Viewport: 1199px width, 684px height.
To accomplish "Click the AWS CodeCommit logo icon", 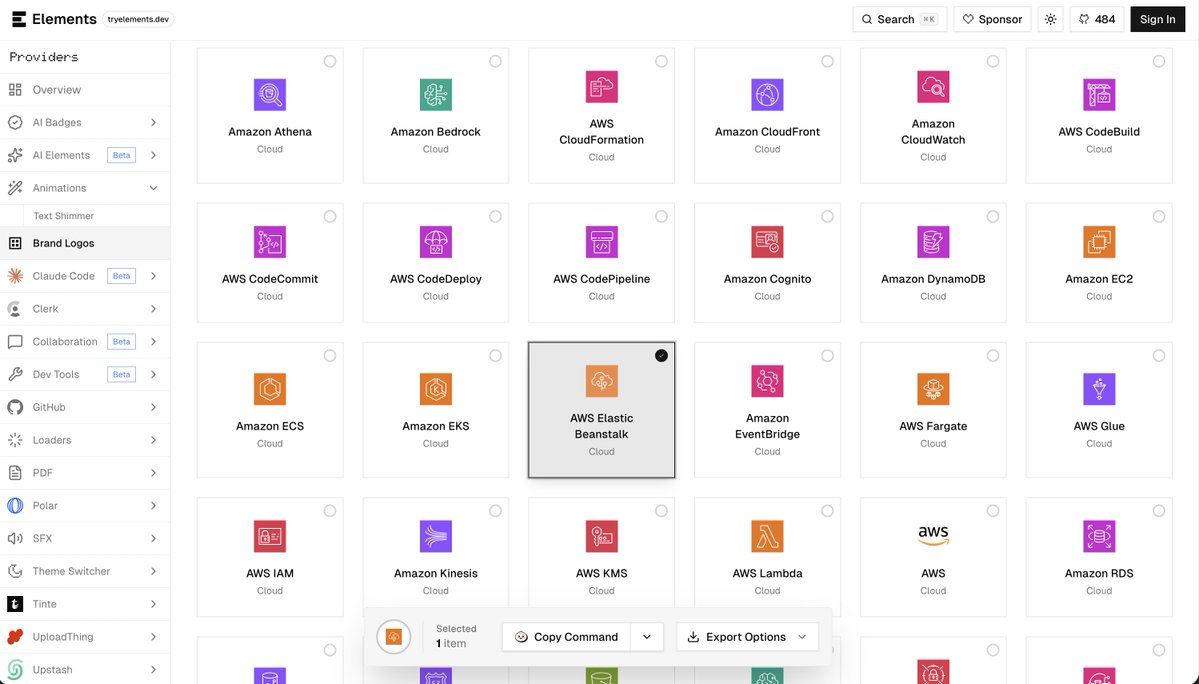I will coord(269,242).
